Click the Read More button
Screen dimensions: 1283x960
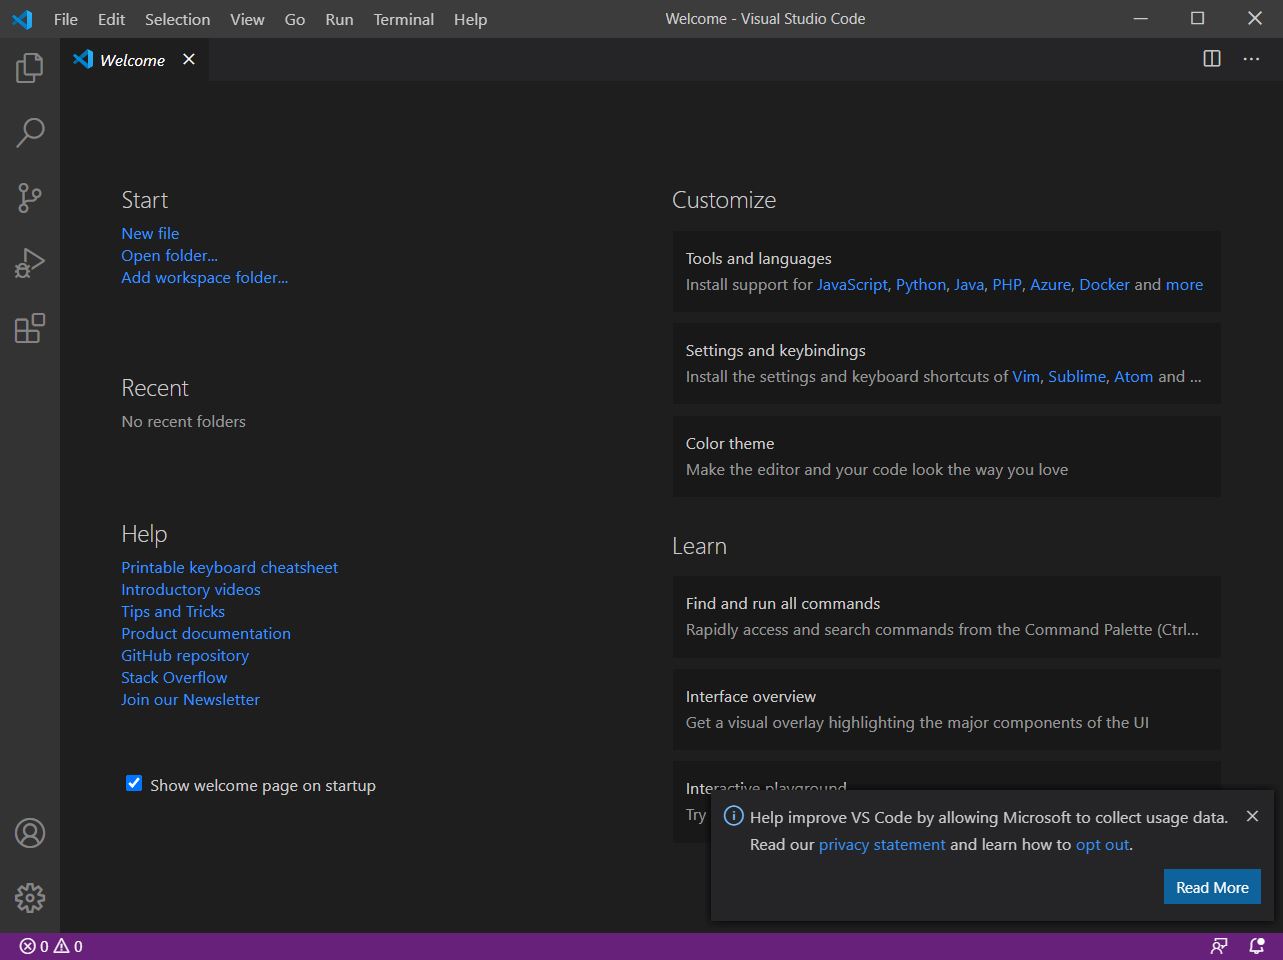tap(1212, 887)
